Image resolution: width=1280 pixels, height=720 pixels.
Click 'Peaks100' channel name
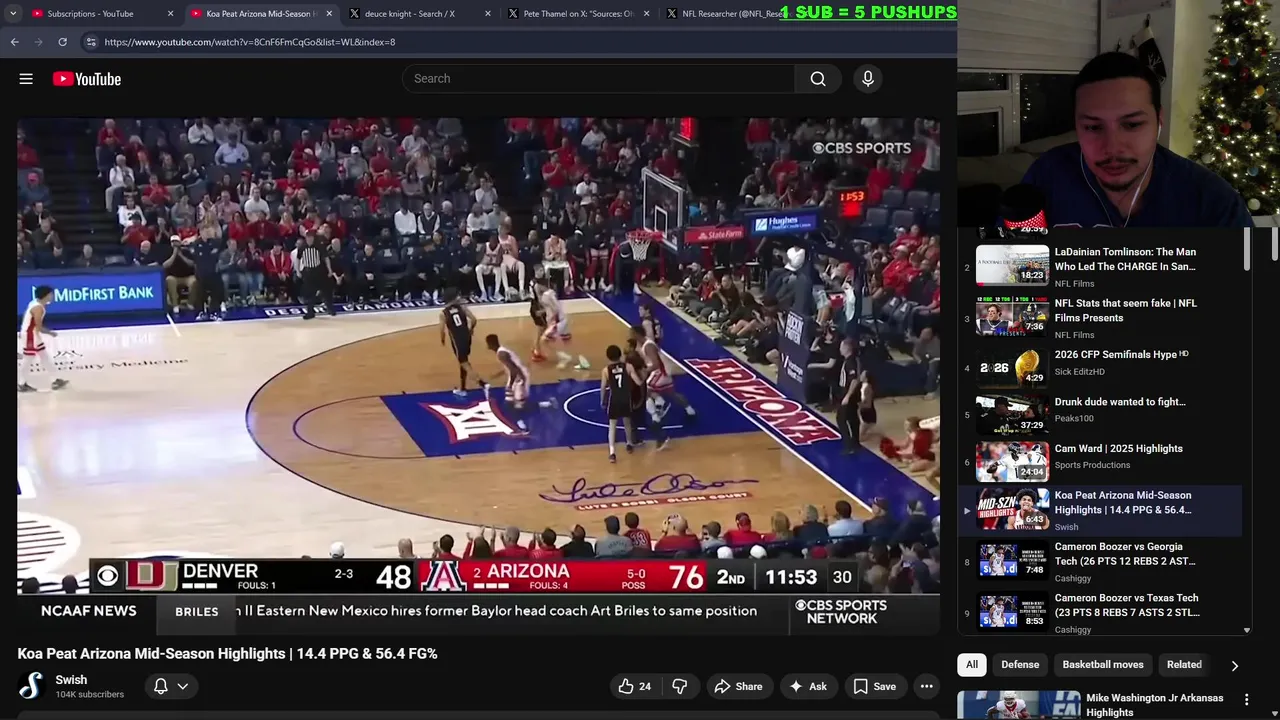click(1074, 419)
